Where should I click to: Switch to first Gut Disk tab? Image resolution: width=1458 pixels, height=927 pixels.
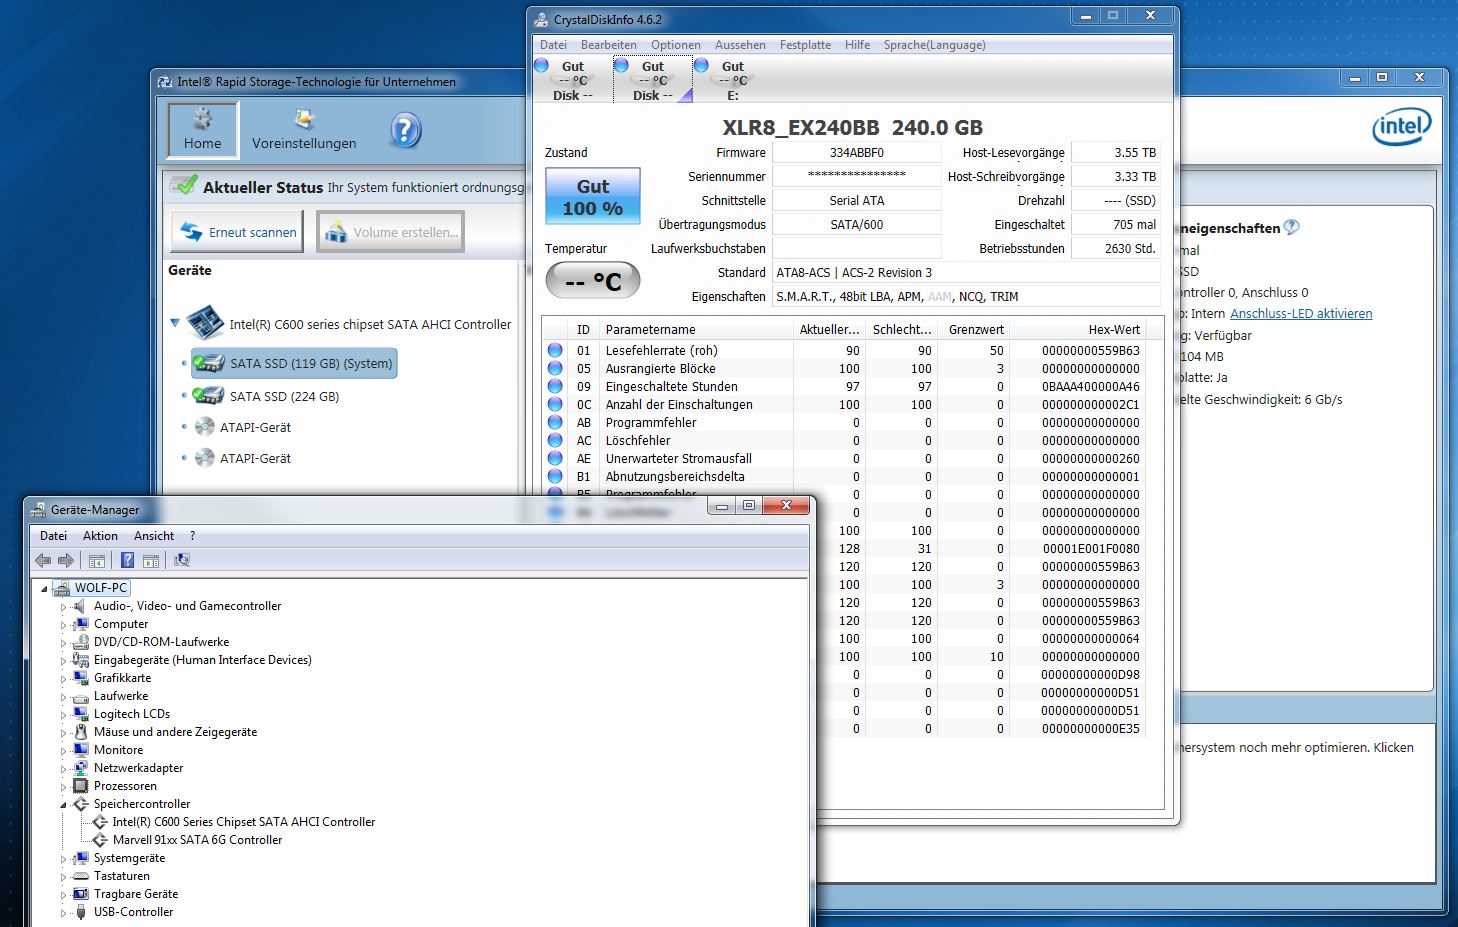[x=572, y=80]
